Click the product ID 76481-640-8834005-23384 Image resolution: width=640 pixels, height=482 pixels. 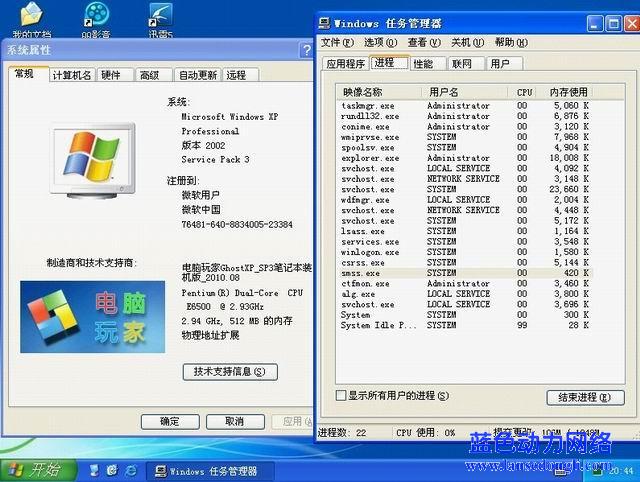point(237,224)
